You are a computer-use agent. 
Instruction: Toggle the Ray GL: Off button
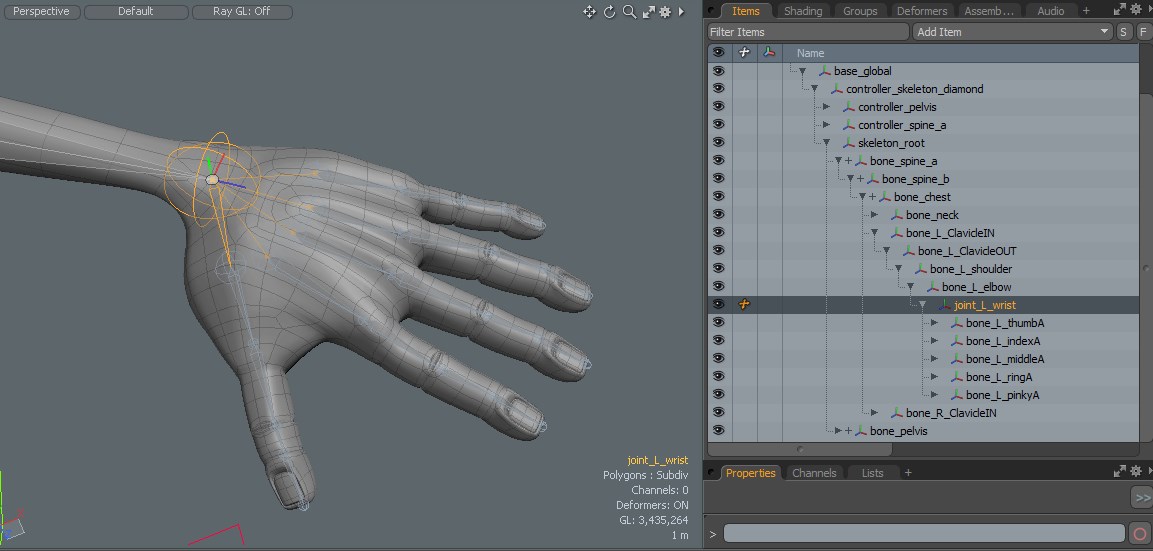click(x=242, y=12)
